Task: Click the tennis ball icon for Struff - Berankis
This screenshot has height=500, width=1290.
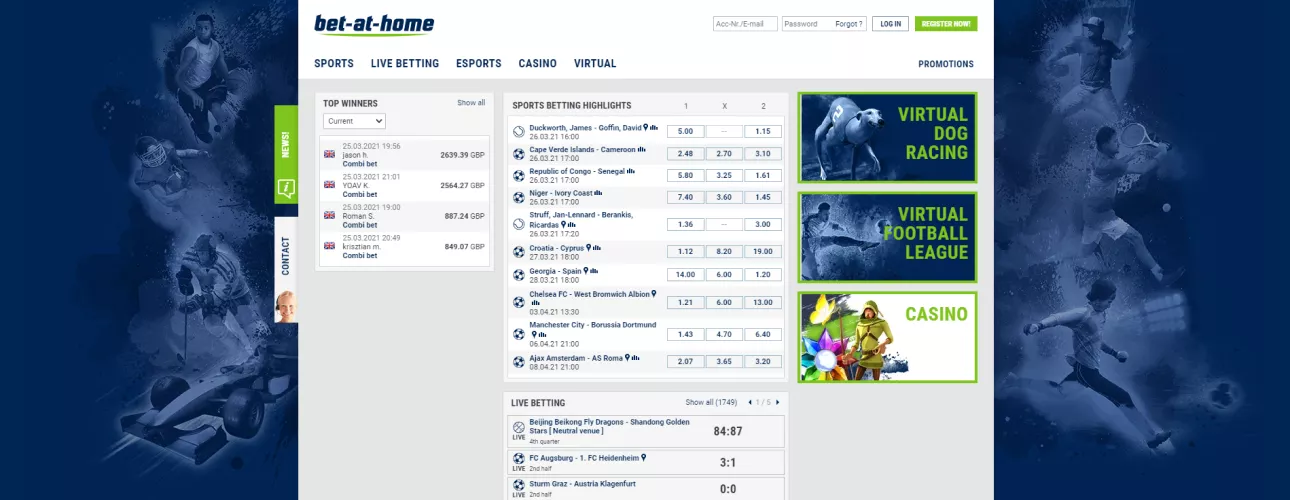Action: click(x=518, y=225)
